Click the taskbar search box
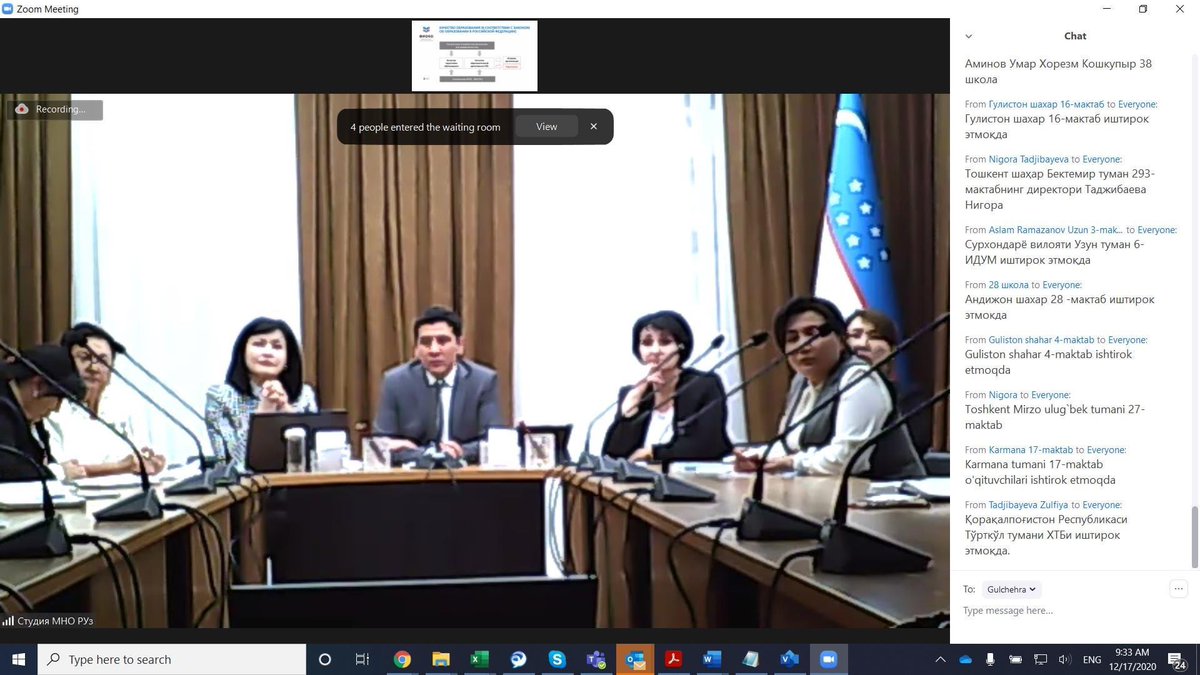The width and height of the screenshot is (1200, 675). (172, 659)
